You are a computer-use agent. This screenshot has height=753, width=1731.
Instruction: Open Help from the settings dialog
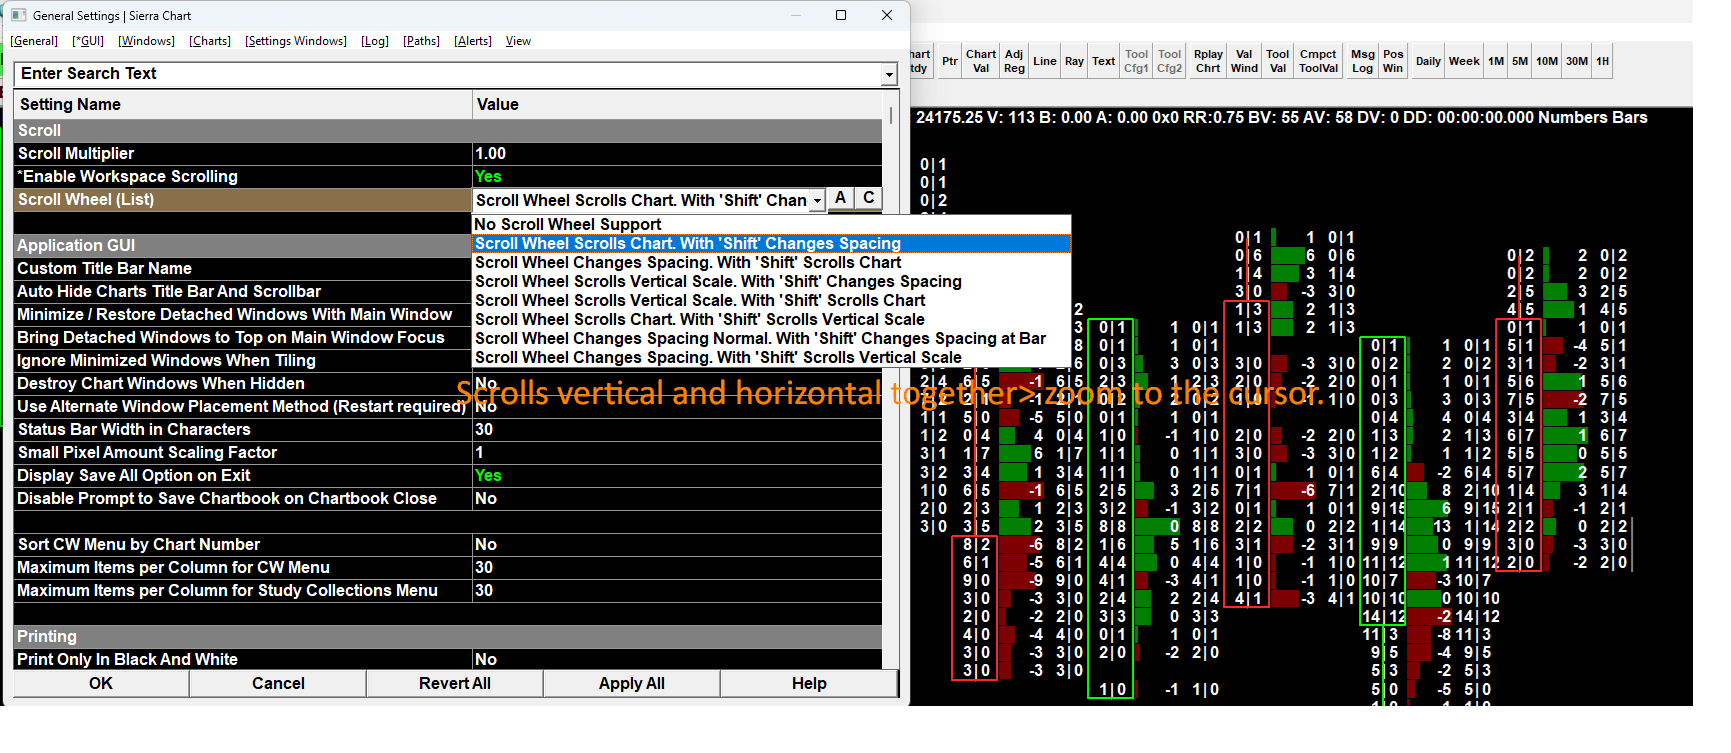[809, 683]
